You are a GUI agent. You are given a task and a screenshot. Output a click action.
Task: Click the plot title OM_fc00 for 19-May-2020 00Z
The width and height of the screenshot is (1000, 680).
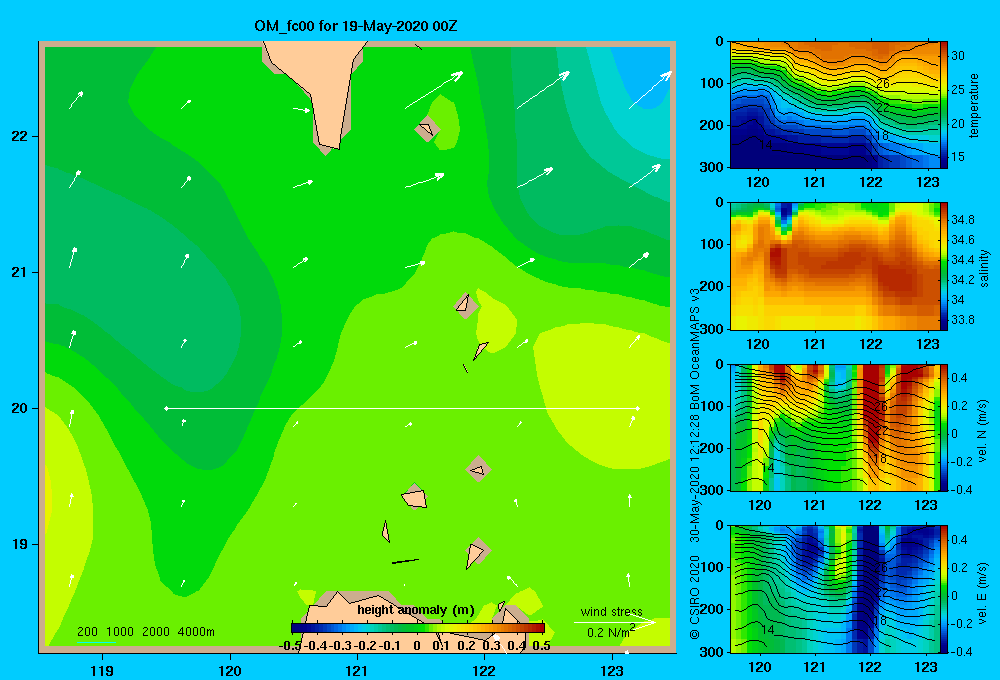click(356, 26)
